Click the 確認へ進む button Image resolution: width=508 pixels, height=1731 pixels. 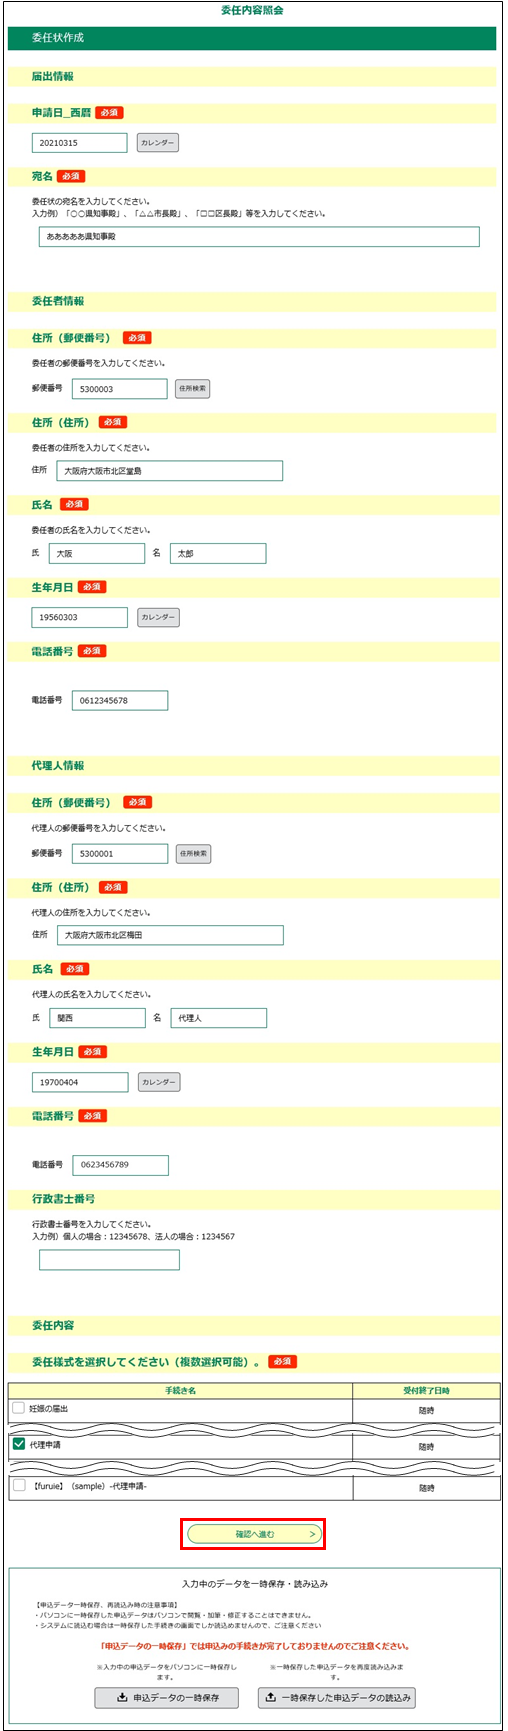point(255,1533)
